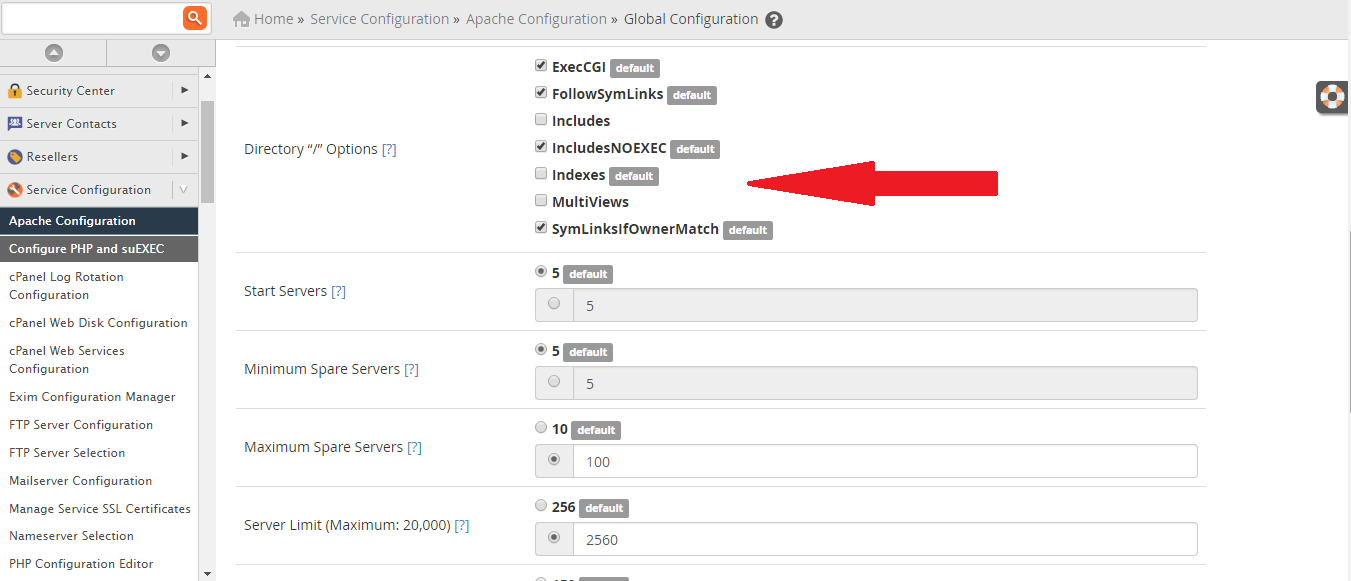The height and width of the screenshot is (581, 1351).
Task: Click the Apache Configuration breadcrumb link
Action: [536, 19]
